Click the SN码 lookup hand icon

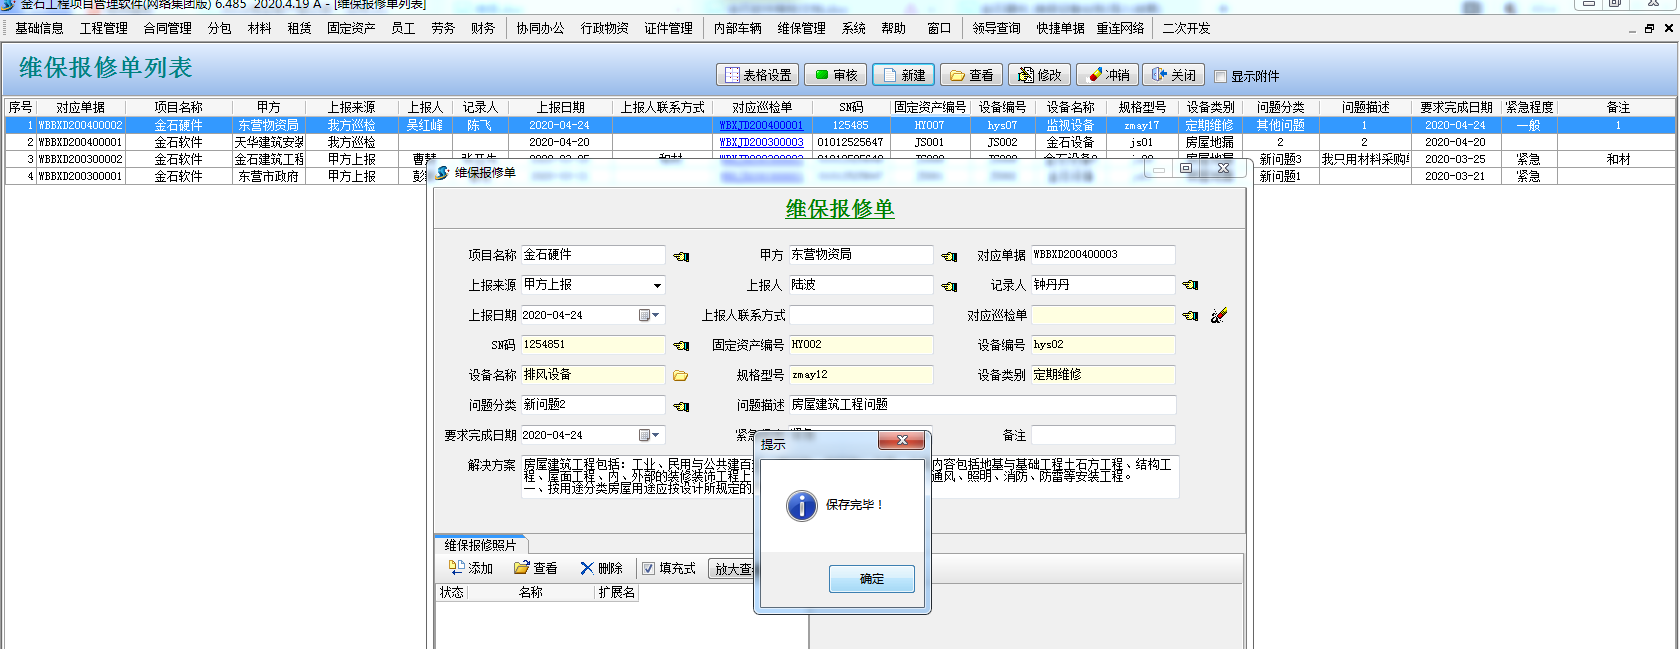click(681, 346)
